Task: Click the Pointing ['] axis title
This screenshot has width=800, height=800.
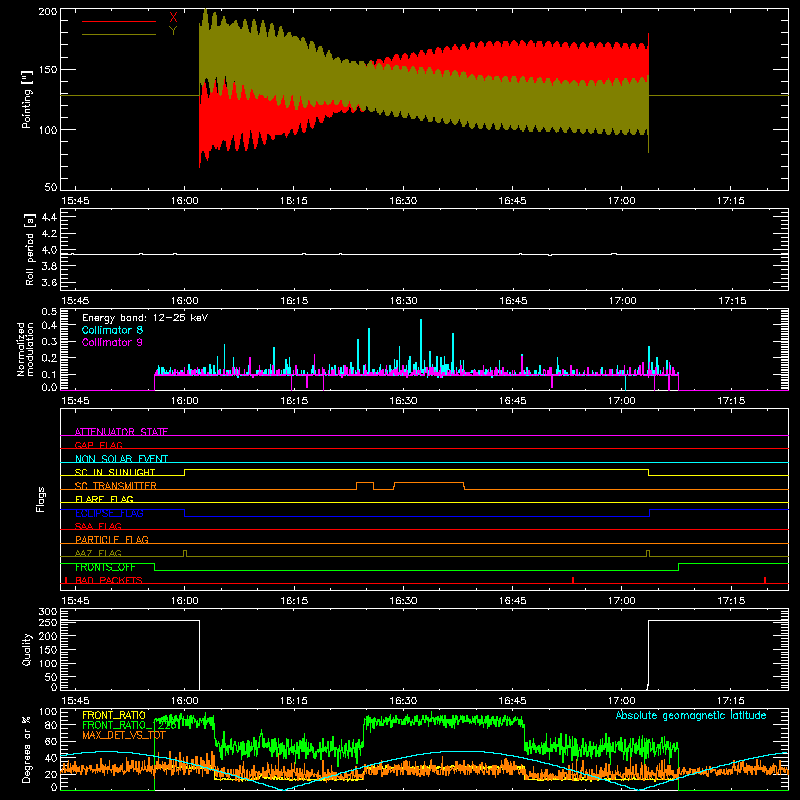Action: click(27, 99)
